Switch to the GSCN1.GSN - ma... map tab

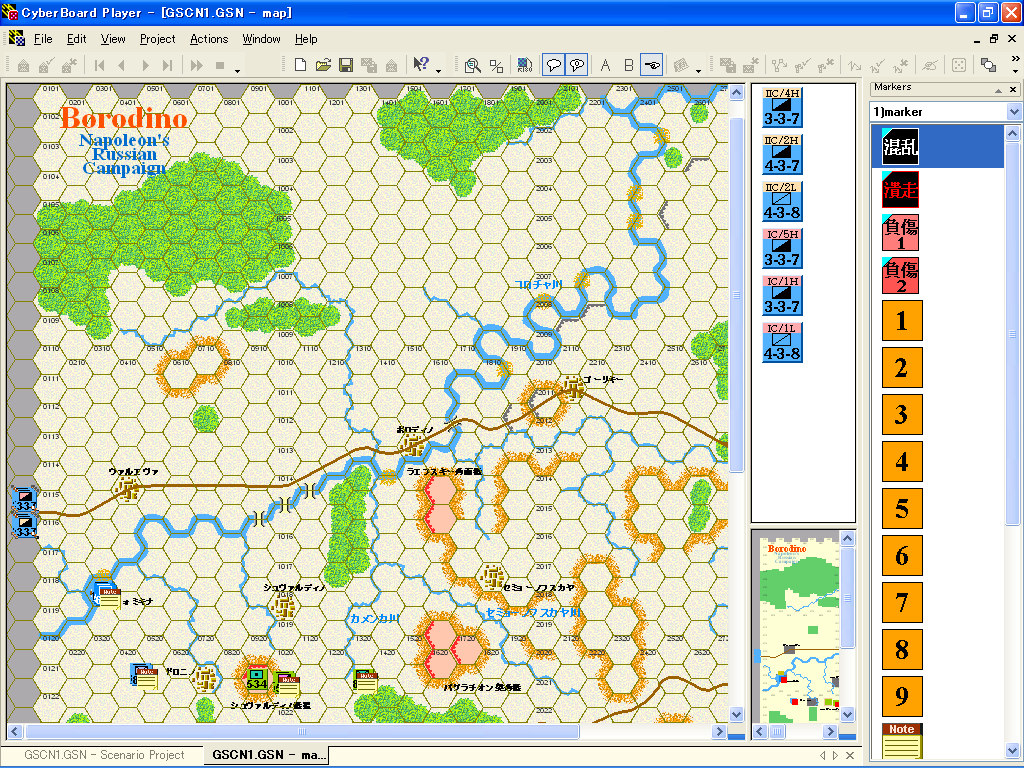click(x=268, y=755)
